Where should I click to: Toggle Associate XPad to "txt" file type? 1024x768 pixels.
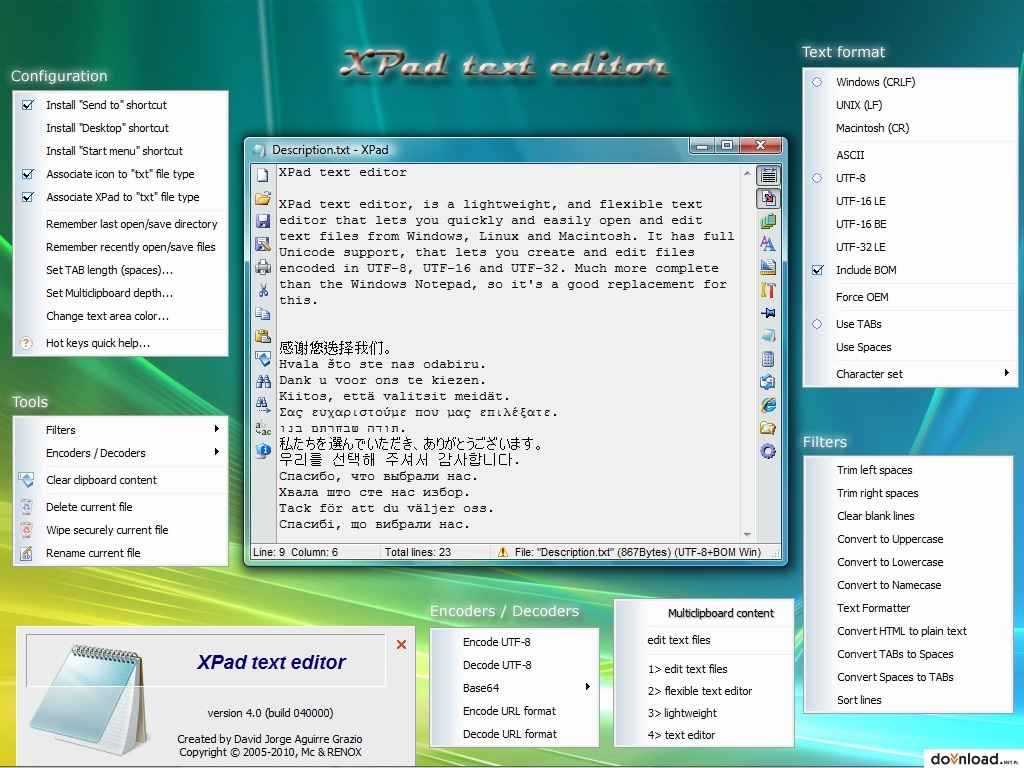tap(120, 197)
